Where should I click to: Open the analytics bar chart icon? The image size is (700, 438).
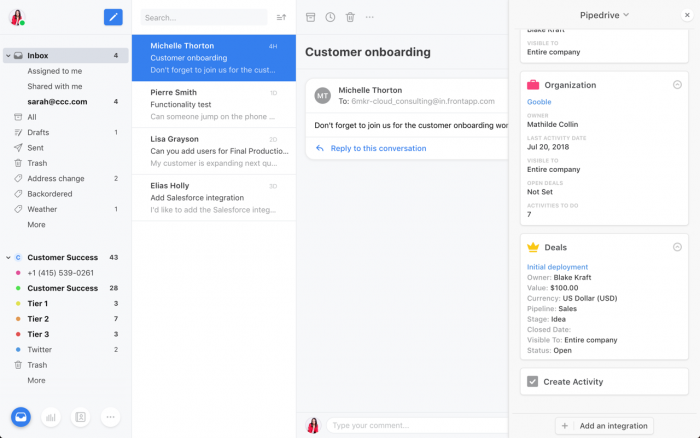(51, 417)
